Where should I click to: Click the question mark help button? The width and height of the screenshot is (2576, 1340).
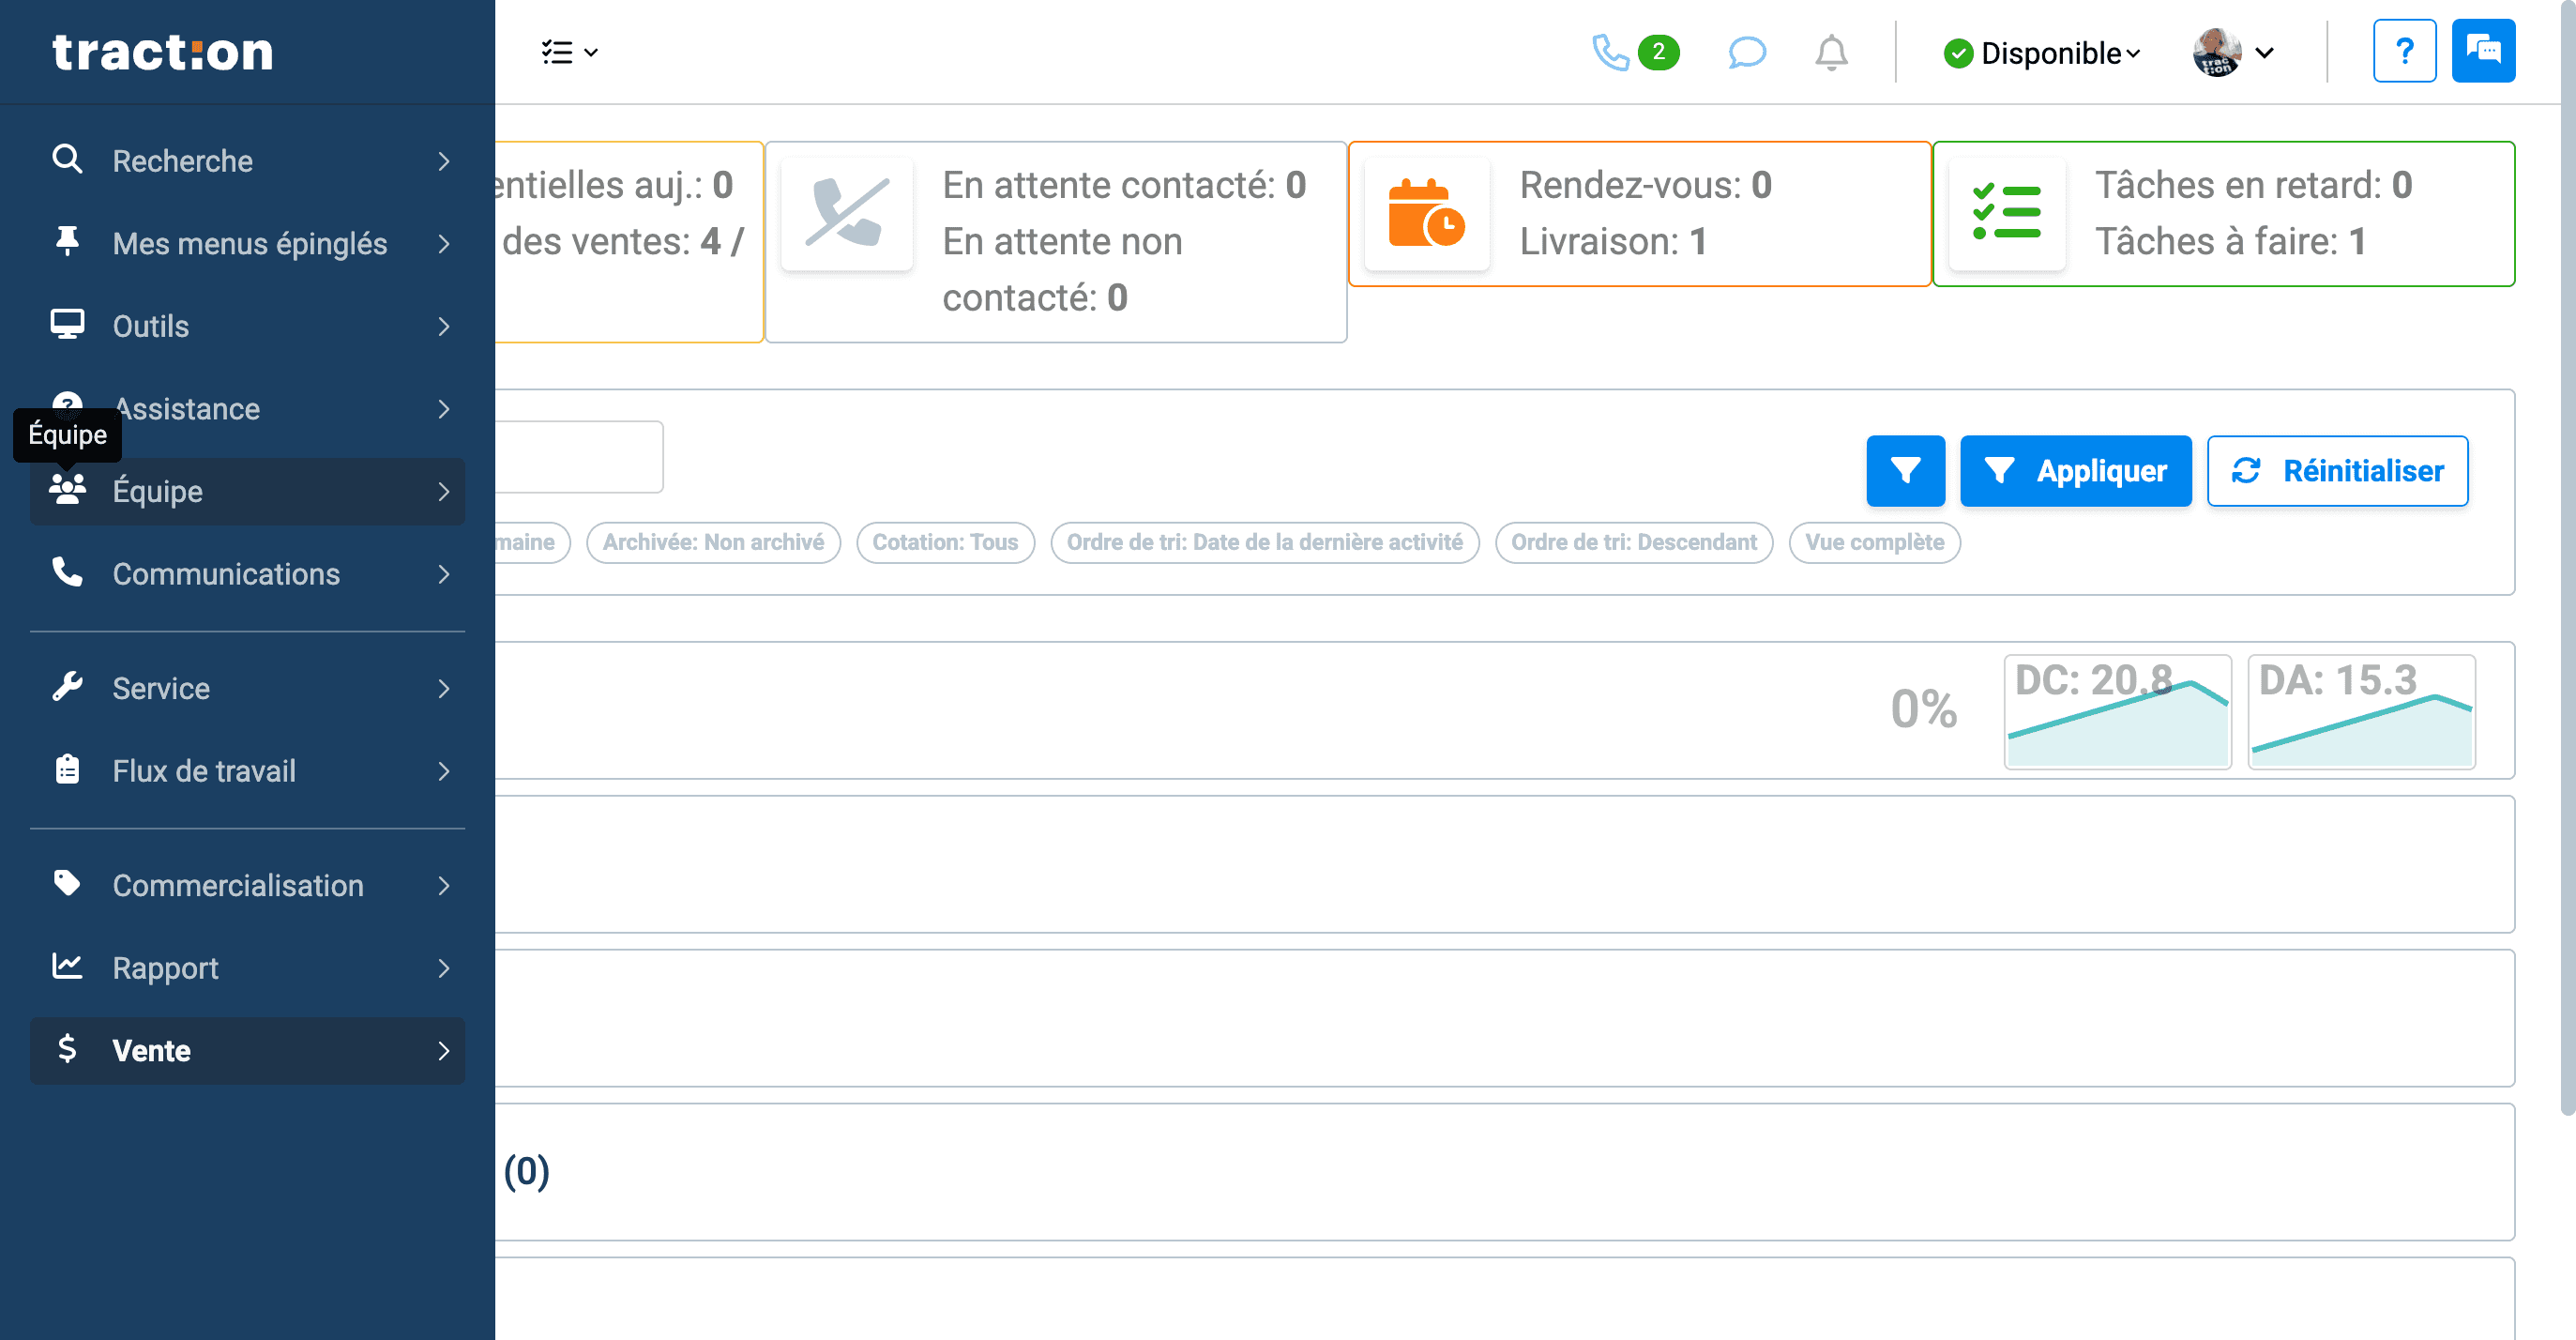pyautogui.click(x=2404, y=51)
